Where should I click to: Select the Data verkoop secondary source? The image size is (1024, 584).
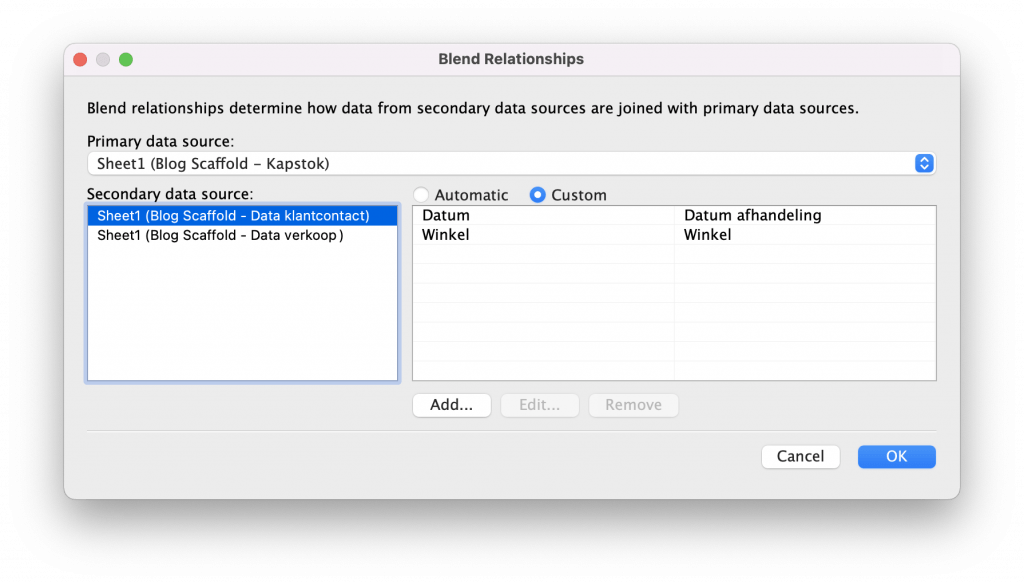220,235
